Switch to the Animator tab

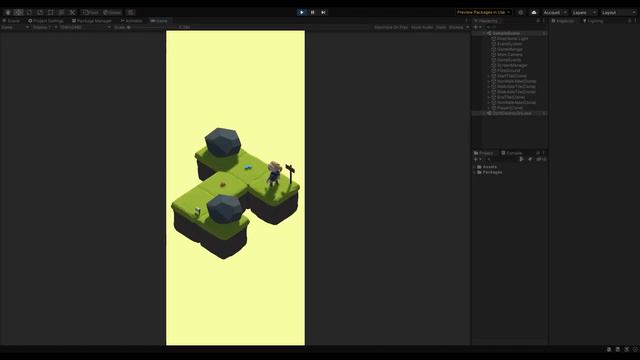(131, 21)
